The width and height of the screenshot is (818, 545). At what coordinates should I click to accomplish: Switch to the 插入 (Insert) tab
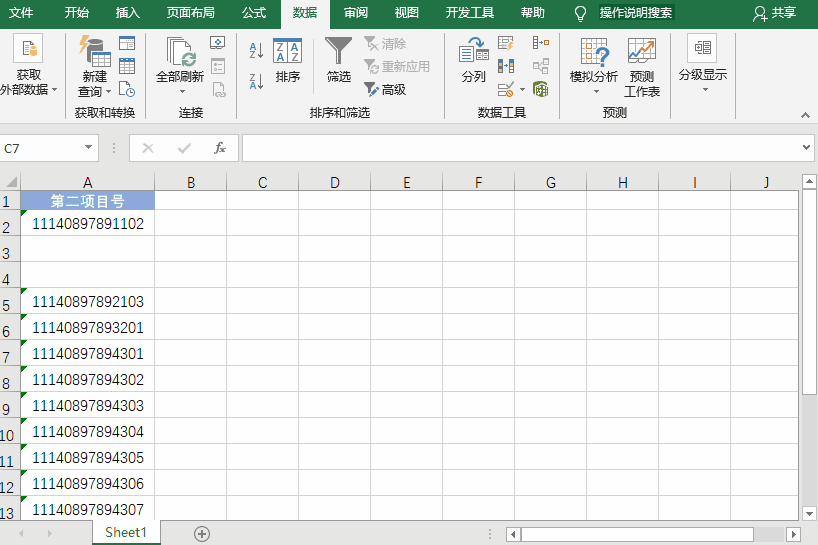coord(127,13)
